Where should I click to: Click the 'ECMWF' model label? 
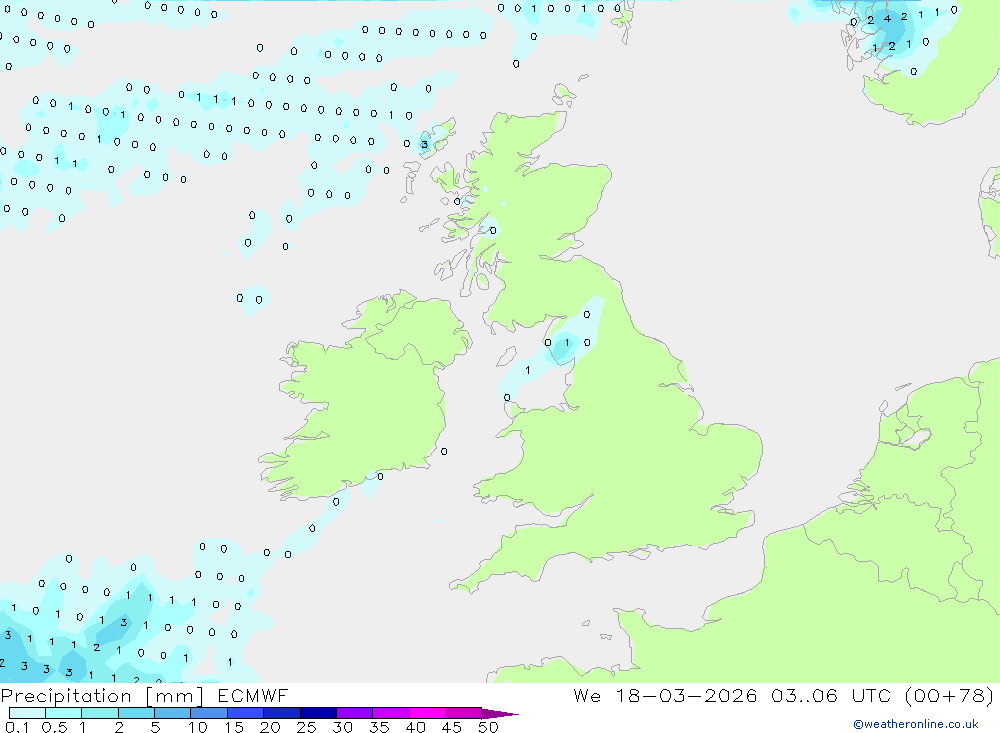pyautogui.click(x=253, y=696)
